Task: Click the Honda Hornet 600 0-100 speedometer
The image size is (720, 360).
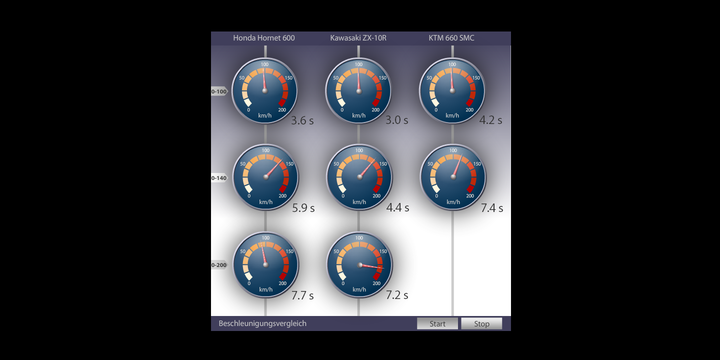Action: (264, 90)
